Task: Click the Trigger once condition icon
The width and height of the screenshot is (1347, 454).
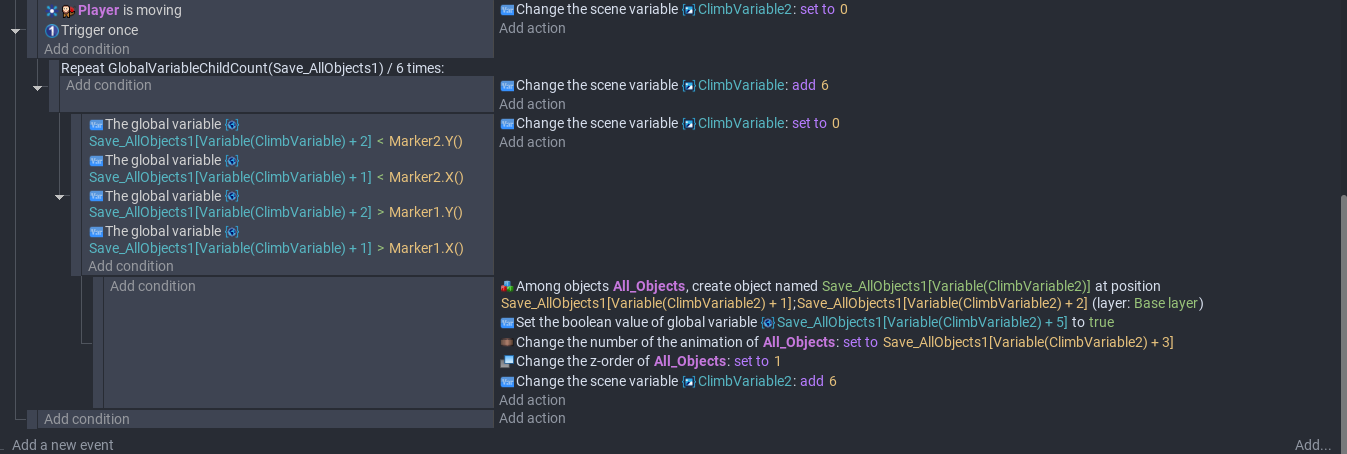Action: coord(52,31)
